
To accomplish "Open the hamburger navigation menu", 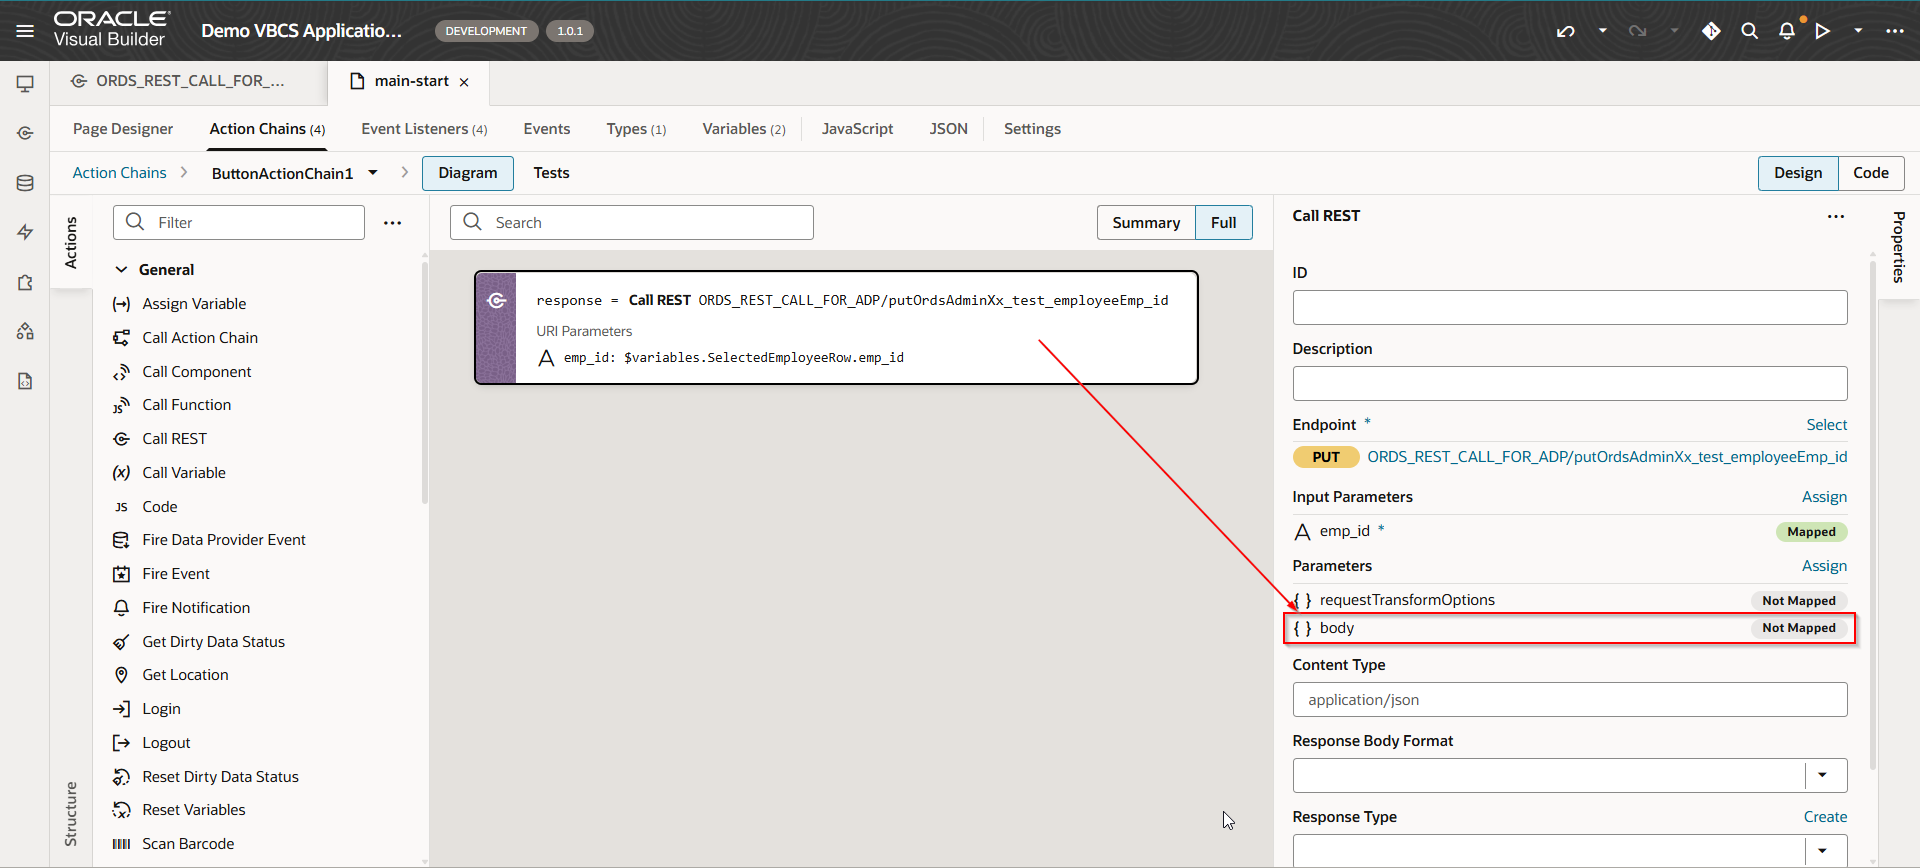I will pos(25,31).
